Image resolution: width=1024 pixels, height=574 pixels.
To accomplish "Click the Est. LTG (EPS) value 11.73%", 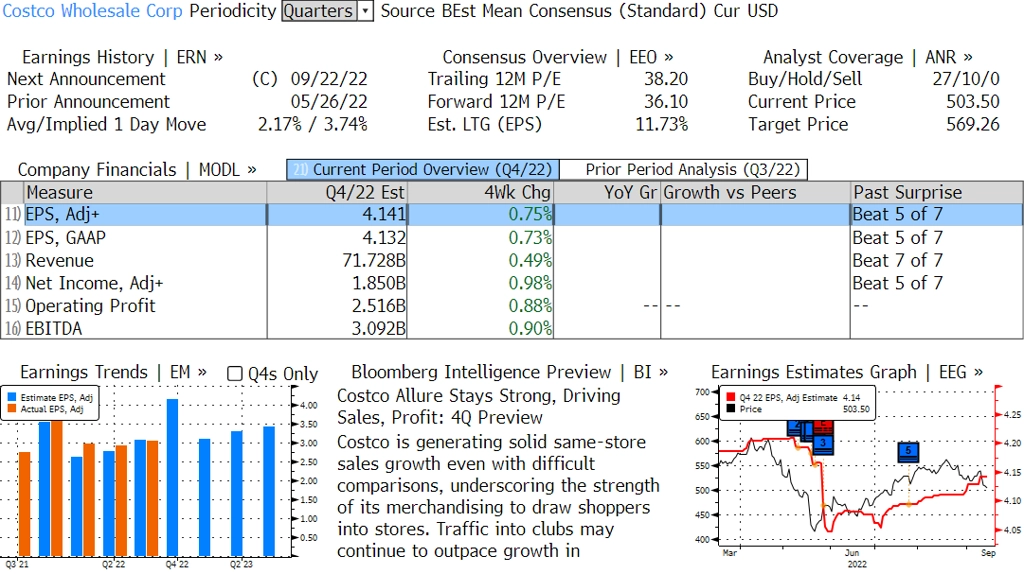I will coord(662,125).
